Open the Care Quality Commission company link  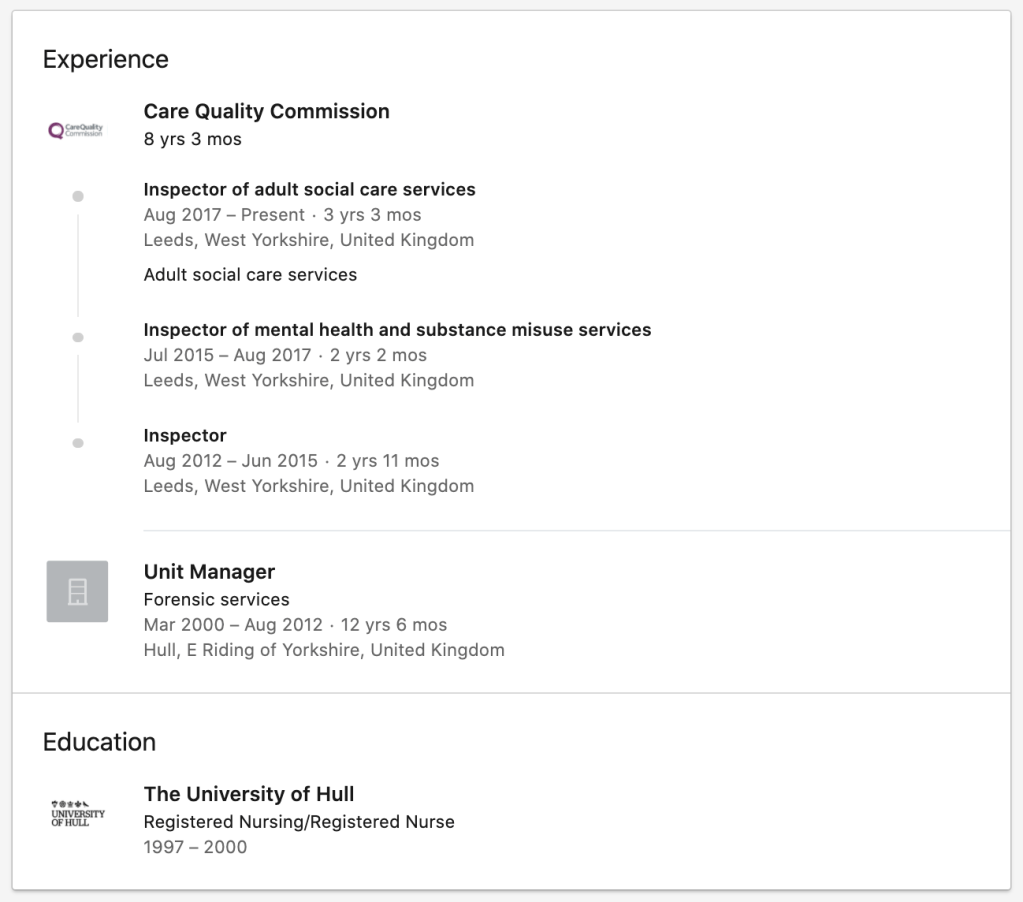pyautogui.click(x=266, y=111)
